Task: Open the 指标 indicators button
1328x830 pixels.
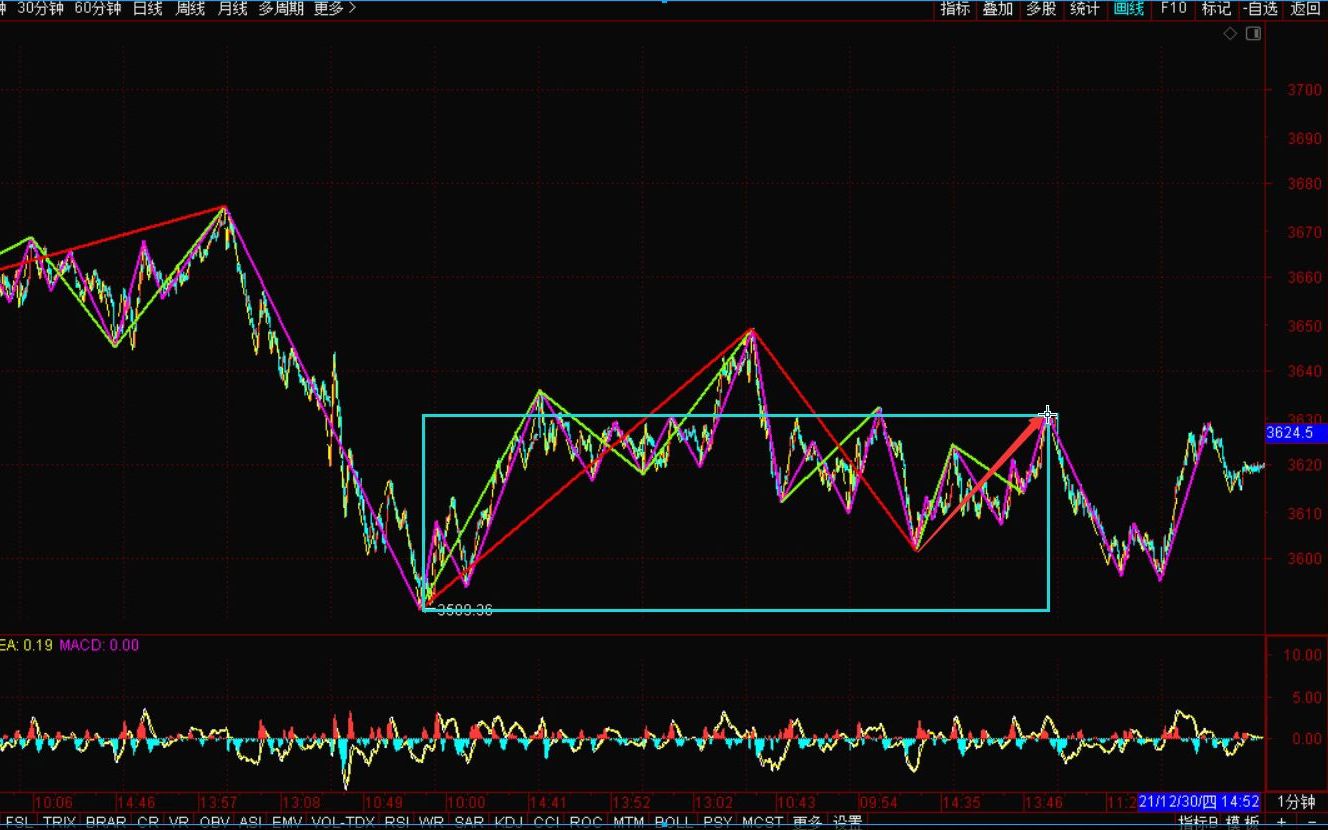Action: (955, 8)
